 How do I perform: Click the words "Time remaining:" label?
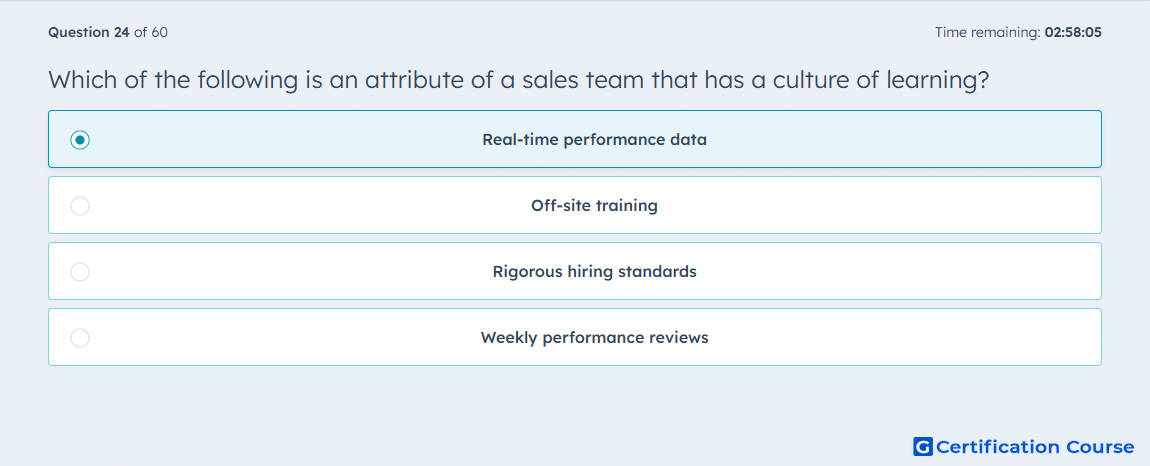pos(988,32)
